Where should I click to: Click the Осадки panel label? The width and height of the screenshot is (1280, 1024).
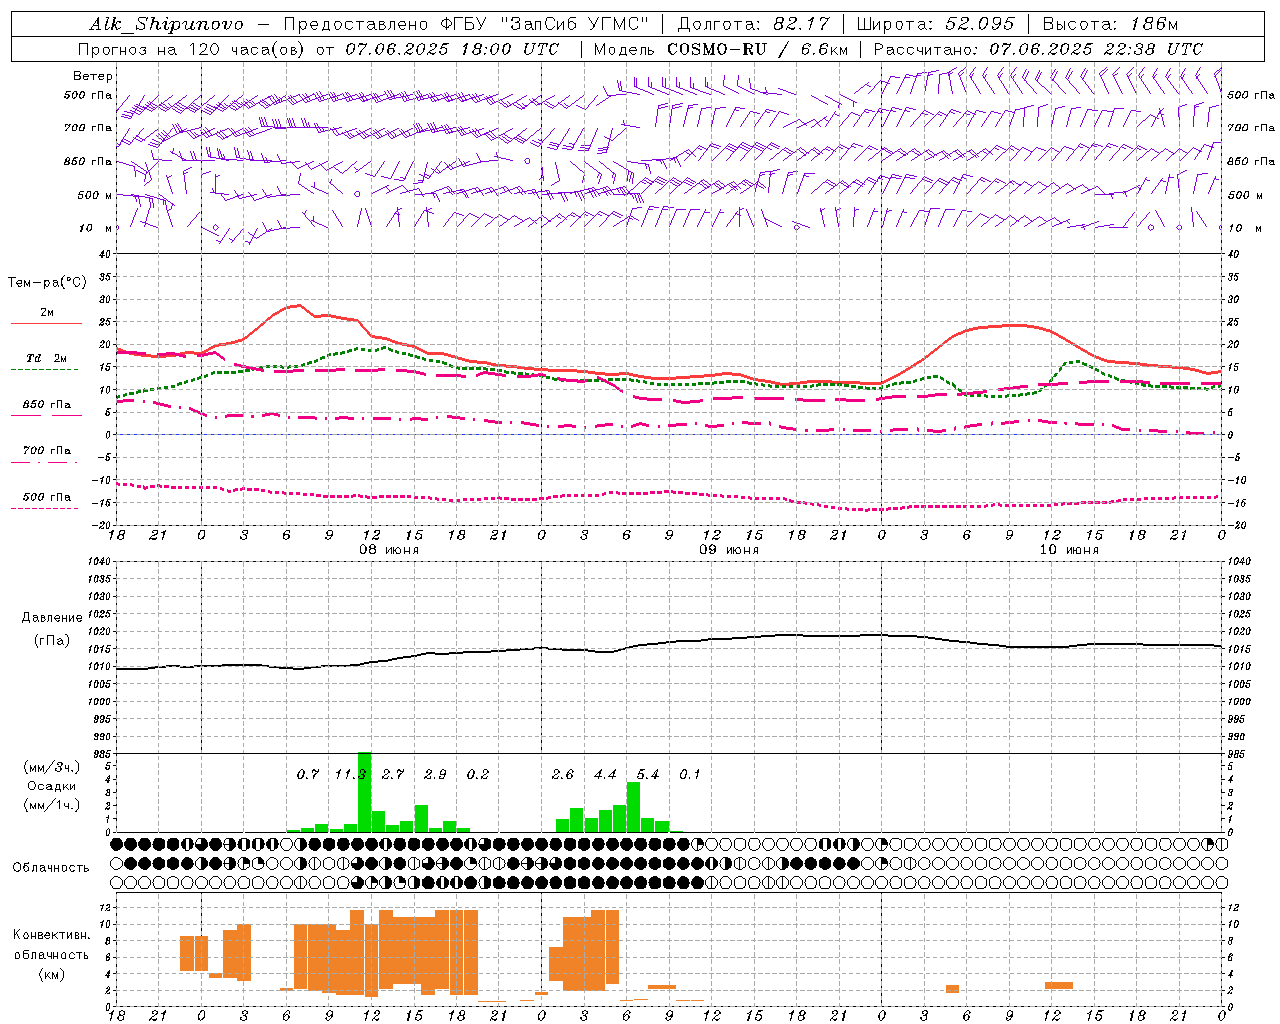pos(51,786)
